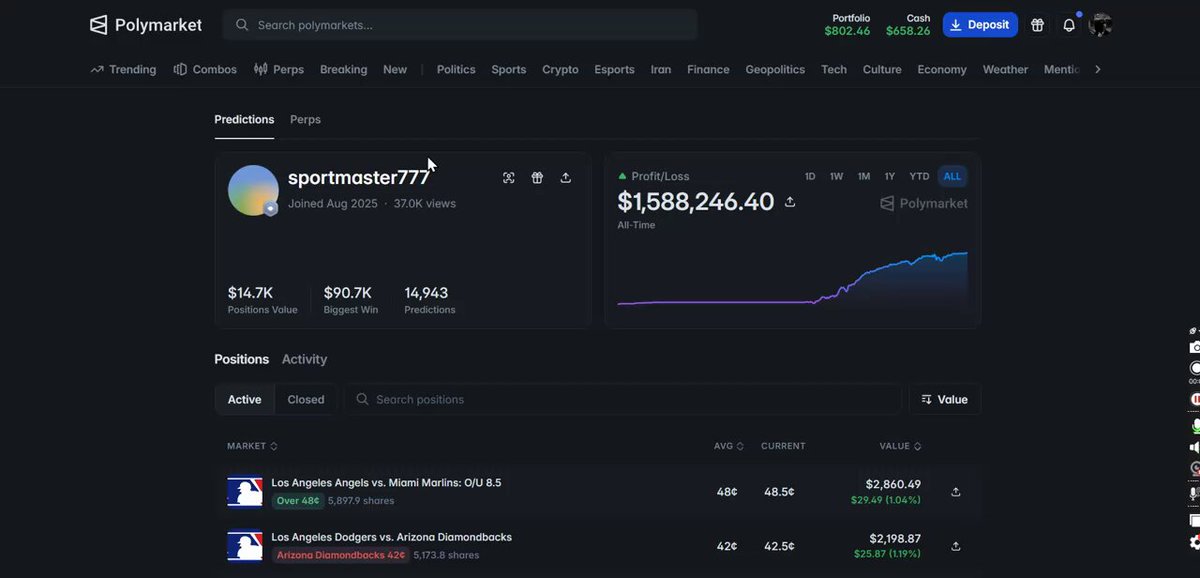Screen dimensions: 1200x578
Task: Select the ALL profit range
Action: point(952,177)
